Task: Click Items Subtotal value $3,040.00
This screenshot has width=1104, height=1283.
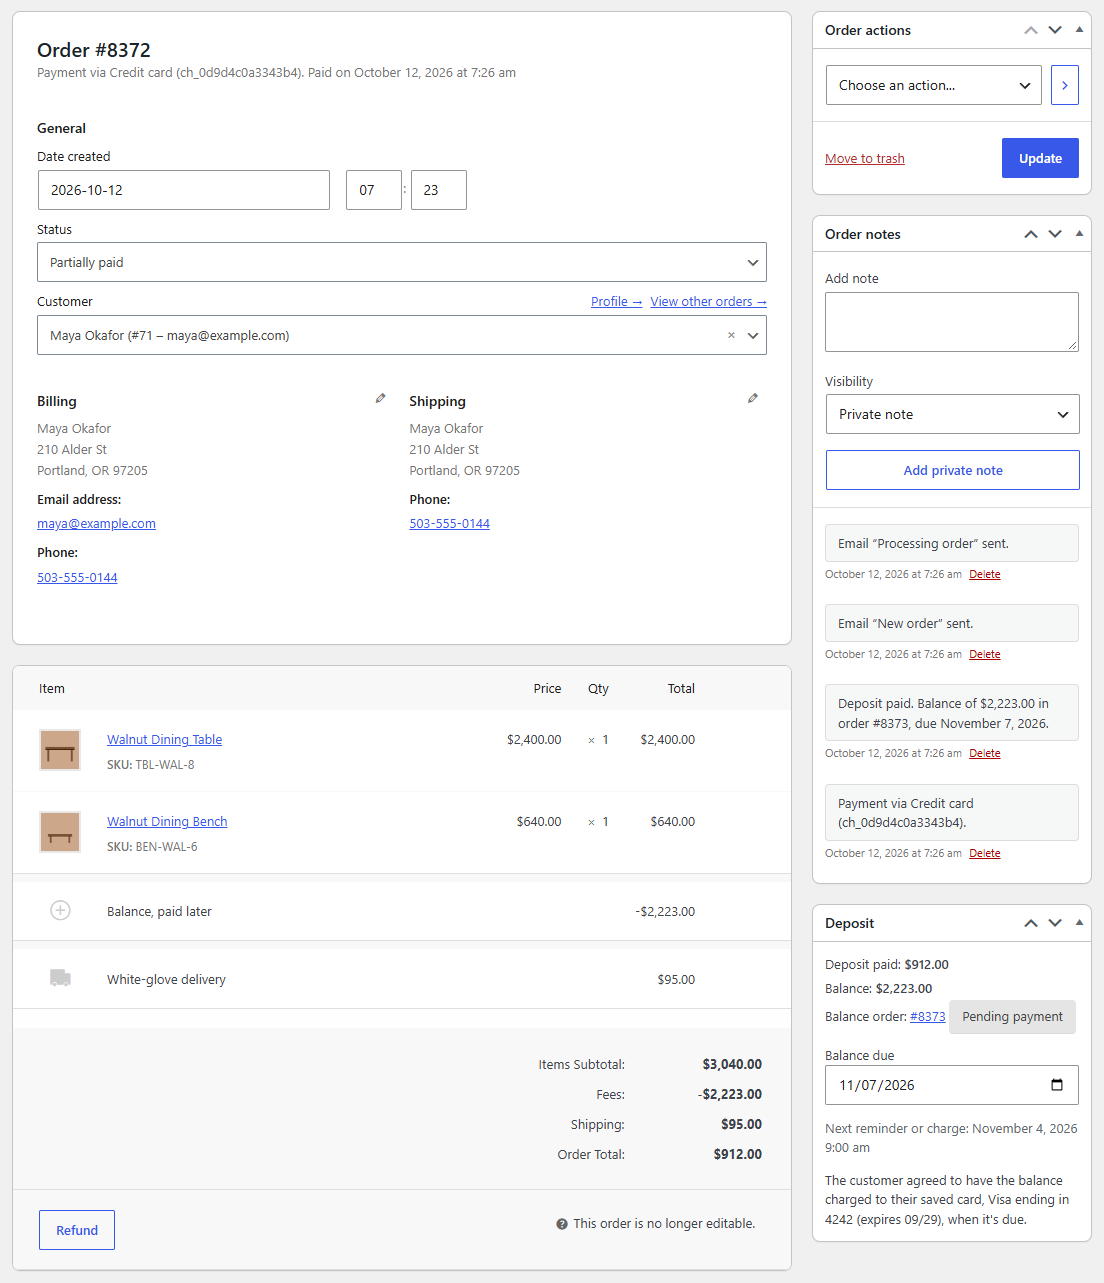Action: [x=732, y=1064]
